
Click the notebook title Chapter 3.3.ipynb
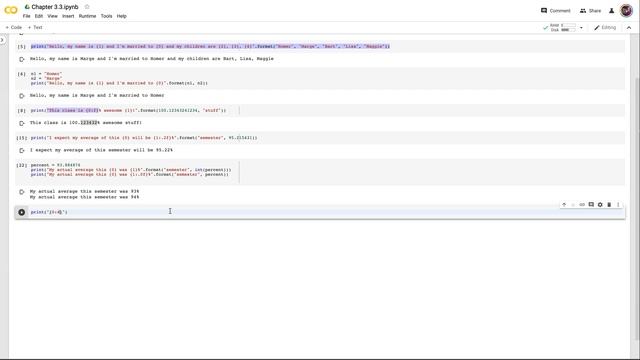tap(55, 7)
